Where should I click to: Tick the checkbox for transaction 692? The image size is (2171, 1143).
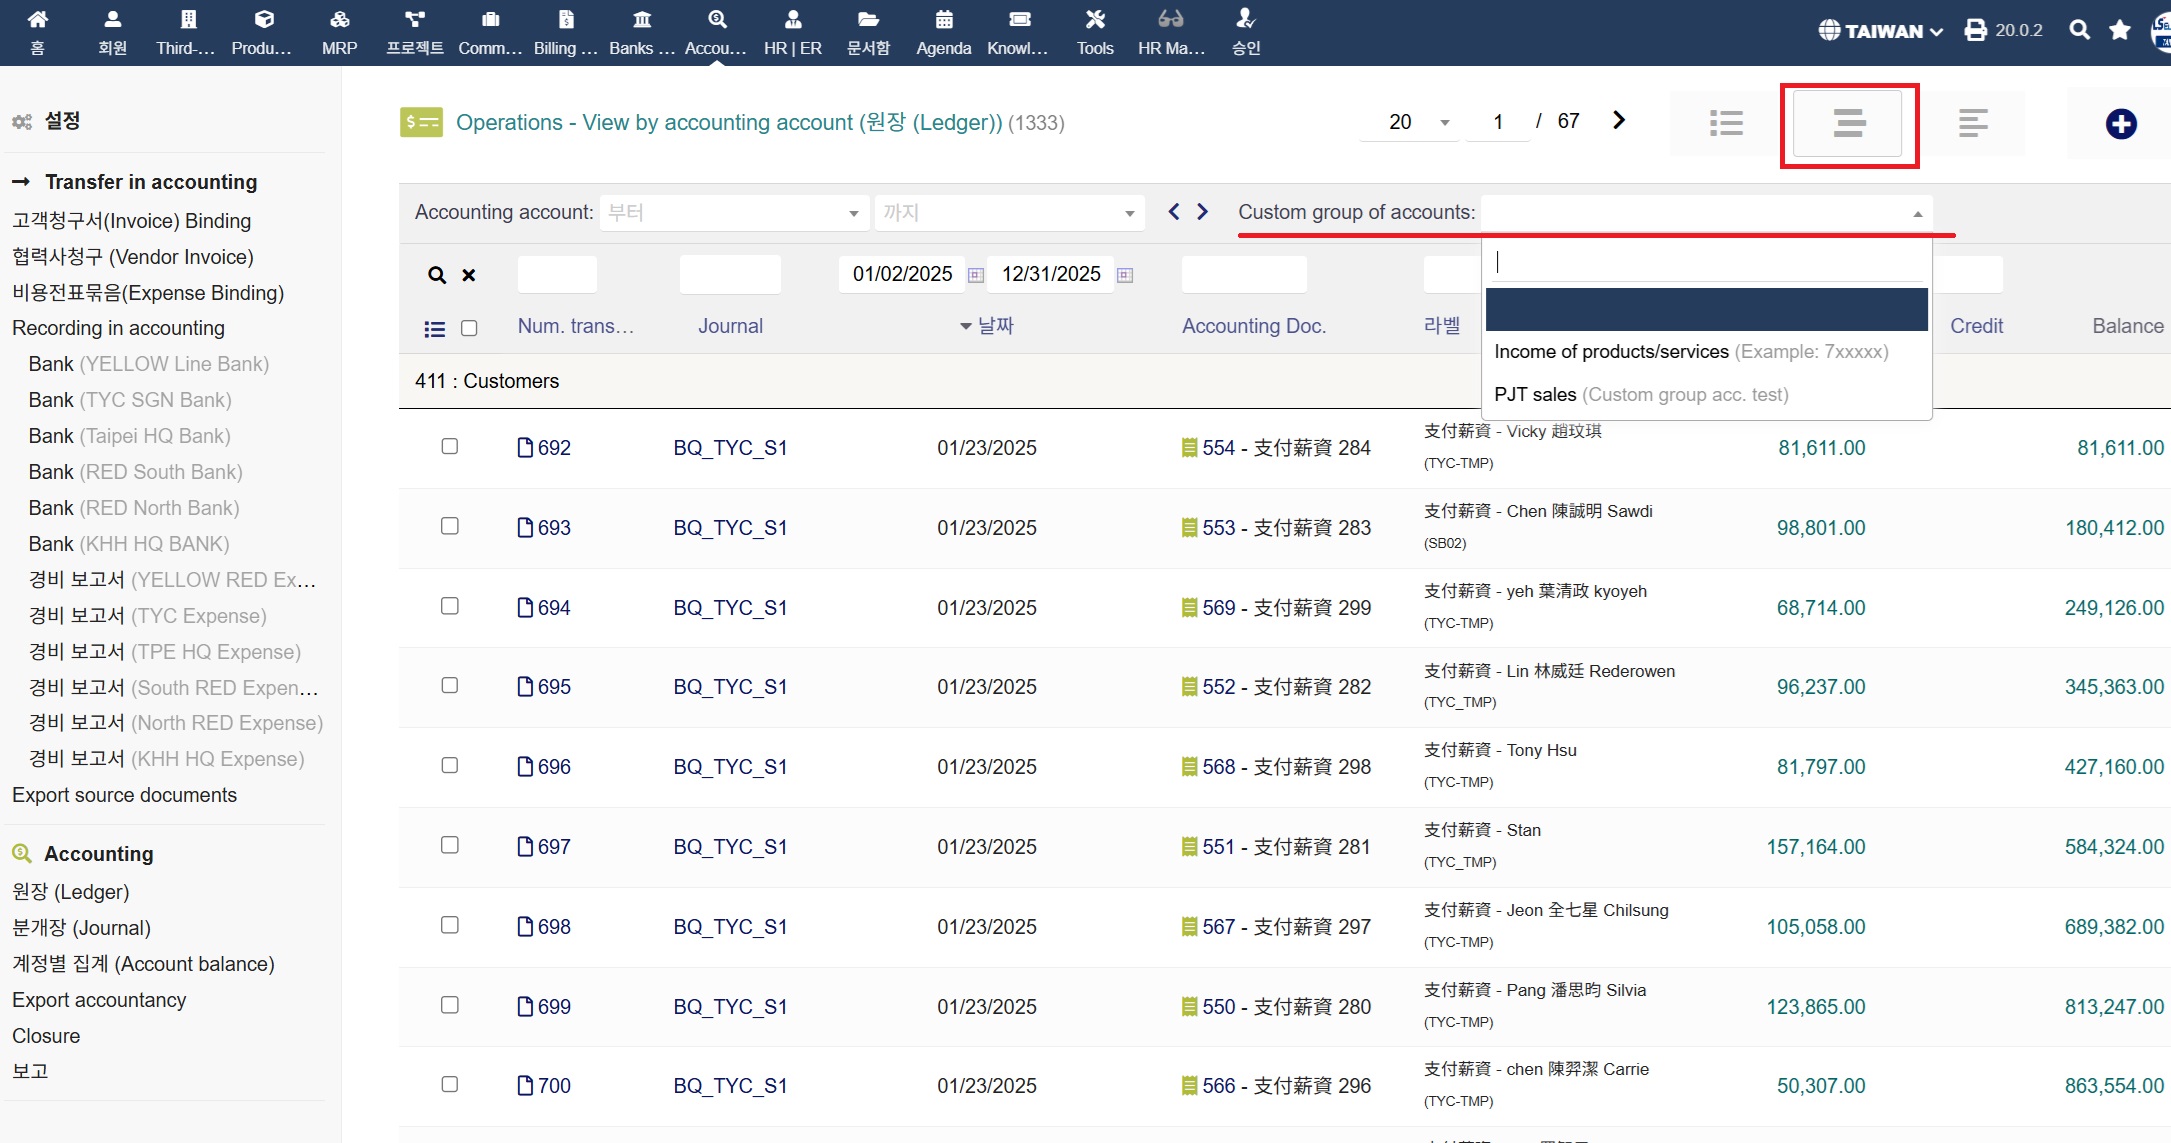pos(450,447)
